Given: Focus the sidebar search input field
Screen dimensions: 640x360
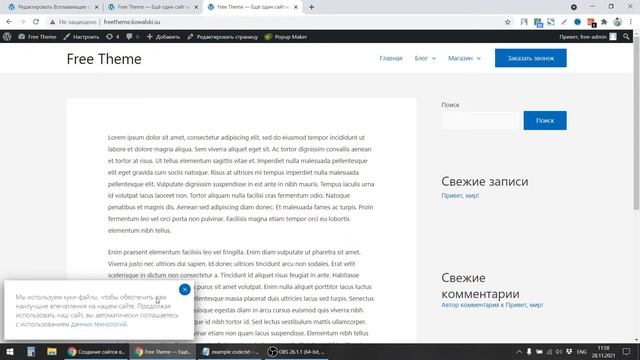Looking at the screenshot, I should click(481, 120).
